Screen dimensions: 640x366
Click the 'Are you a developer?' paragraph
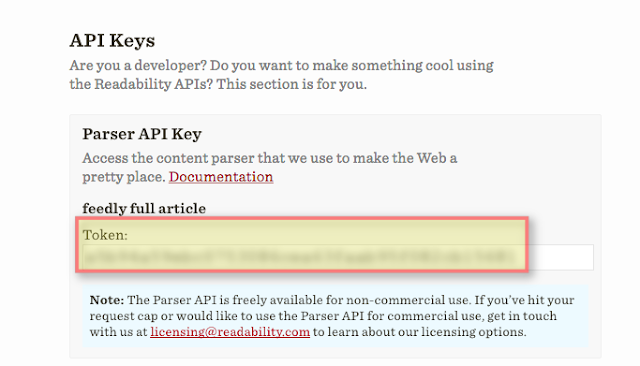[281, 75]
